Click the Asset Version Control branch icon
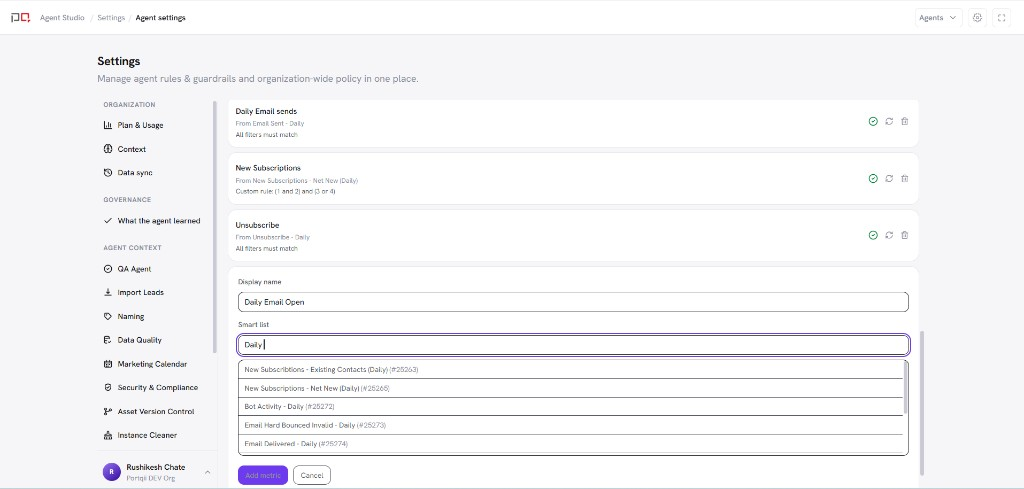The image size is (1024, 489). click(x=108, y=411)
